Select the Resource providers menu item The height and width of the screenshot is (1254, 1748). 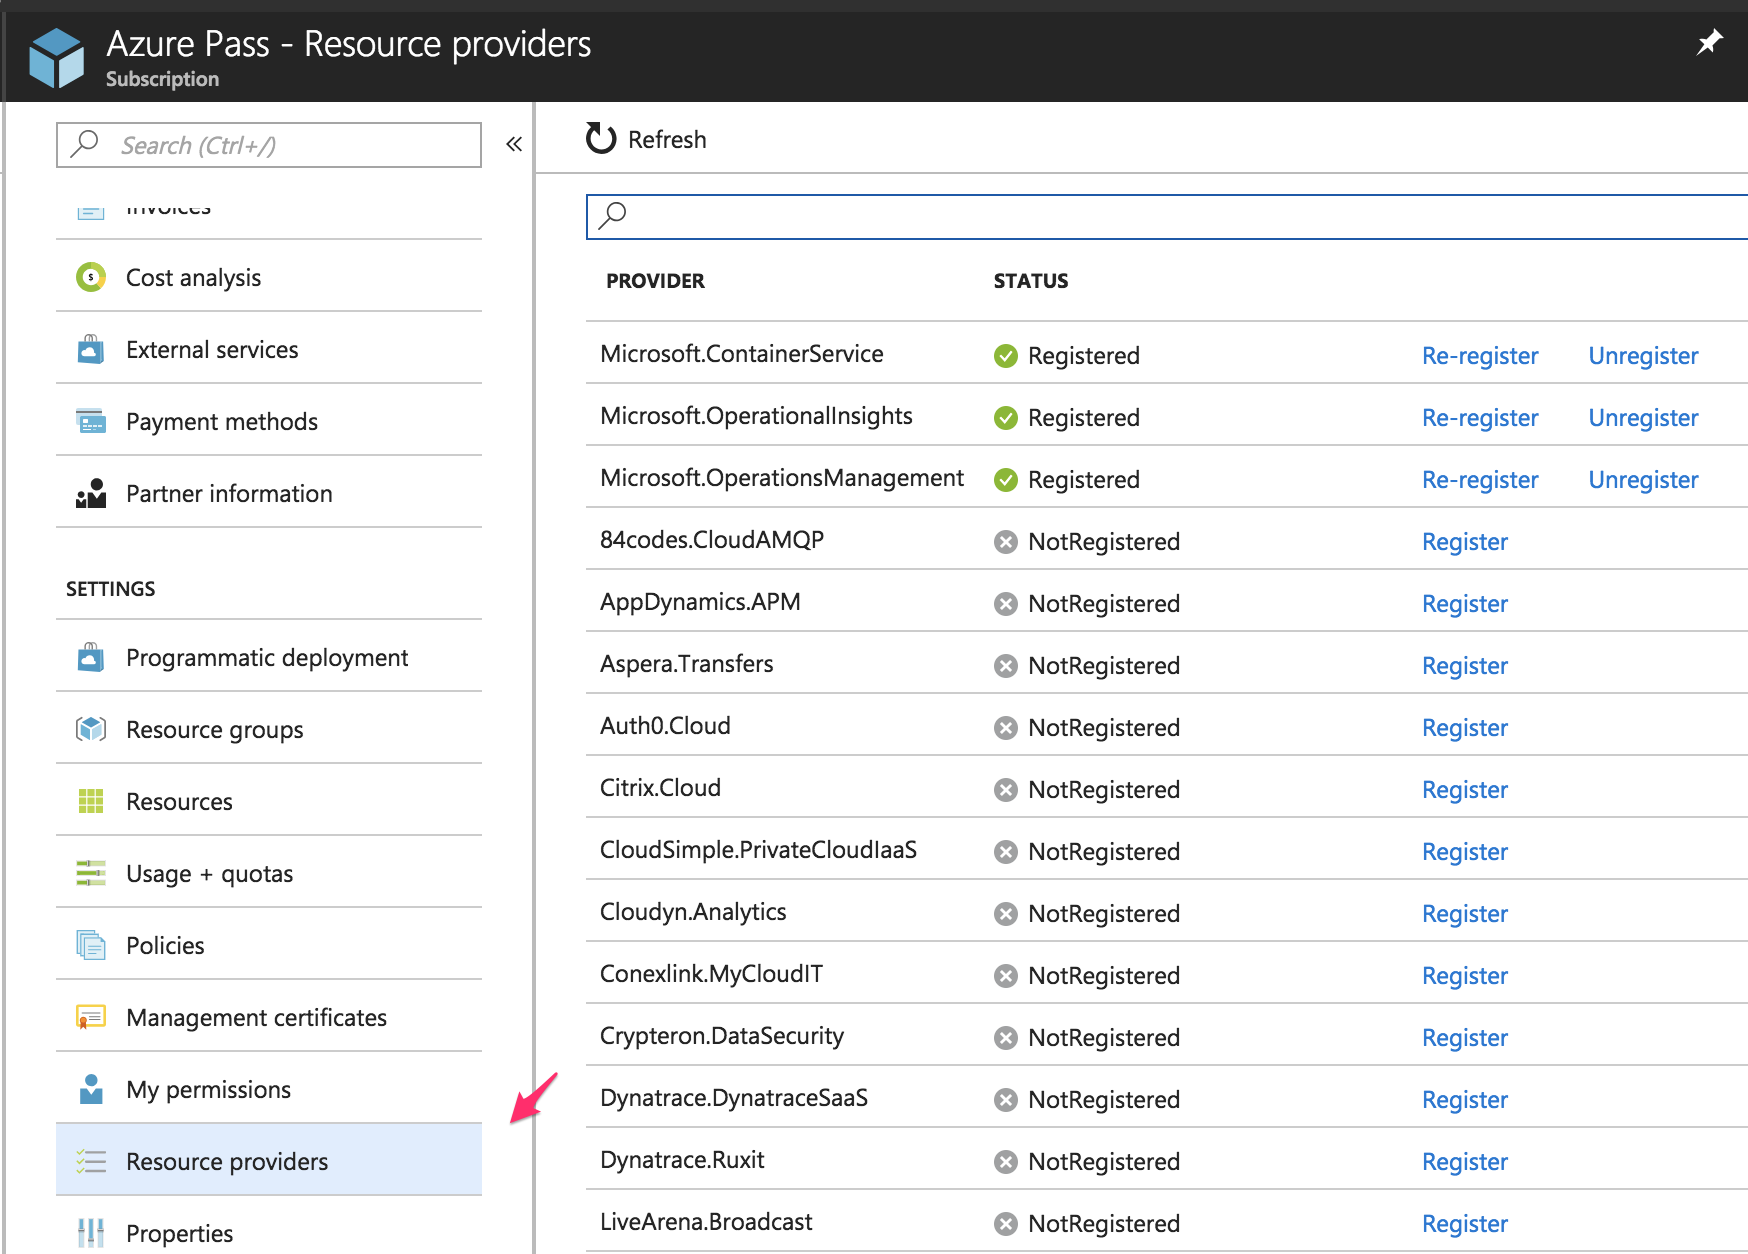(269, 1160)
